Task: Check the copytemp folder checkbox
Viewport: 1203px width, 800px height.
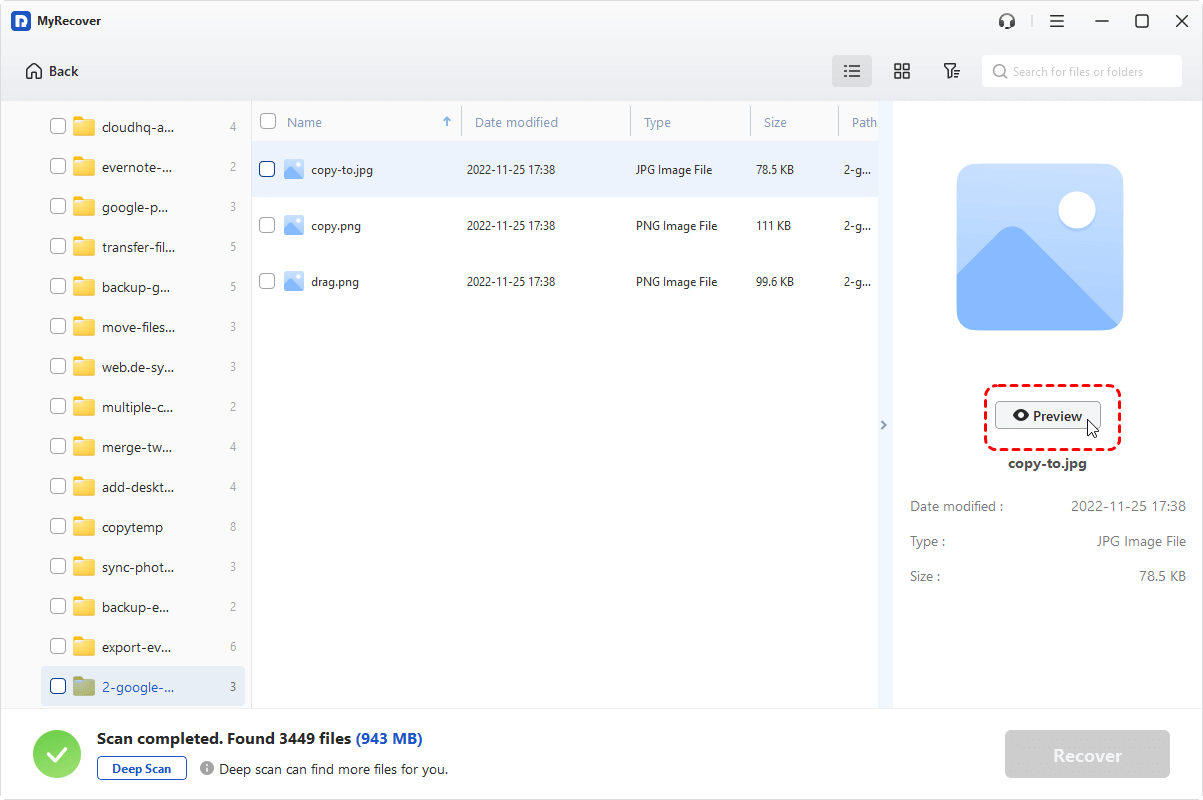Action: [x=57, y=526]
